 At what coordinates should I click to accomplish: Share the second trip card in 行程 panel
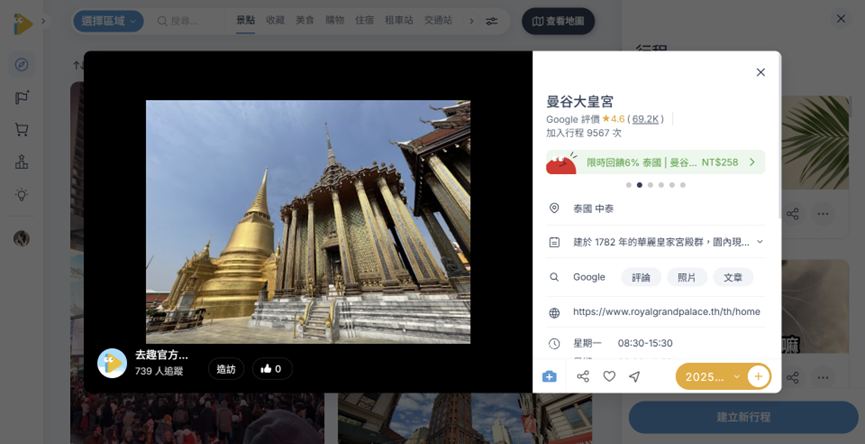793,377
